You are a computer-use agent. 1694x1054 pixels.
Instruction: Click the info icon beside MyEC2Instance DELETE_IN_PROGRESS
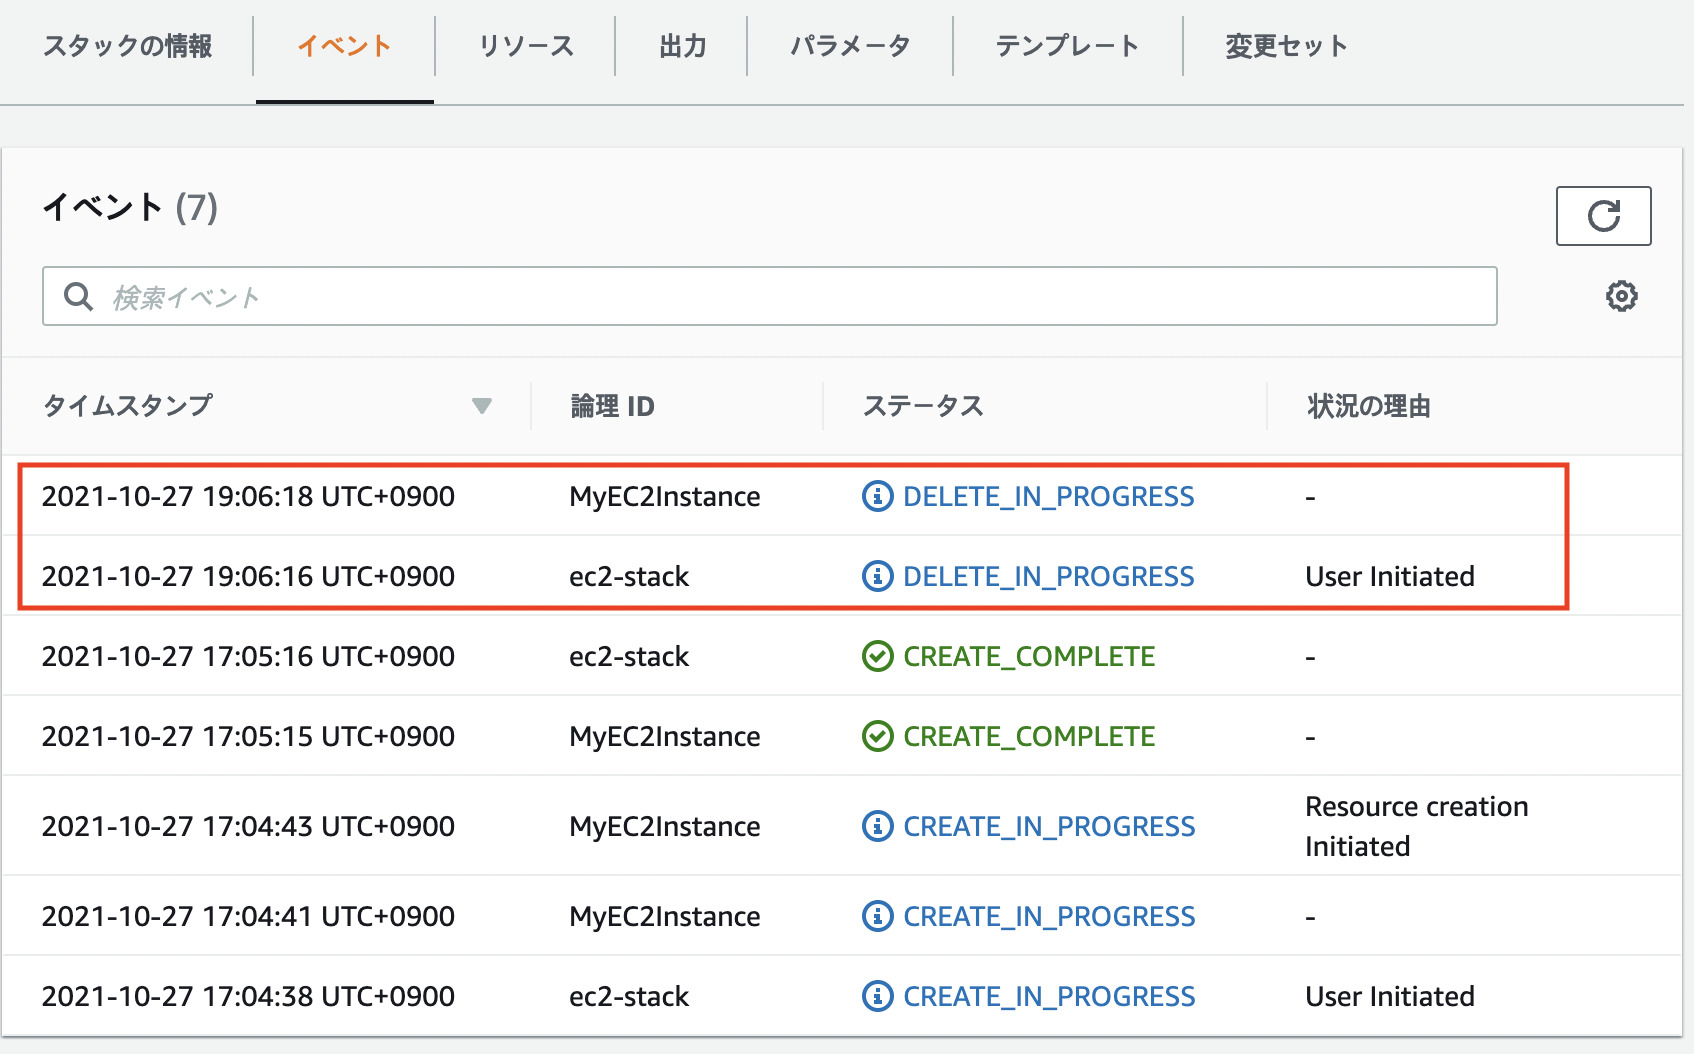pyautogui.click(x=876, y=495)
